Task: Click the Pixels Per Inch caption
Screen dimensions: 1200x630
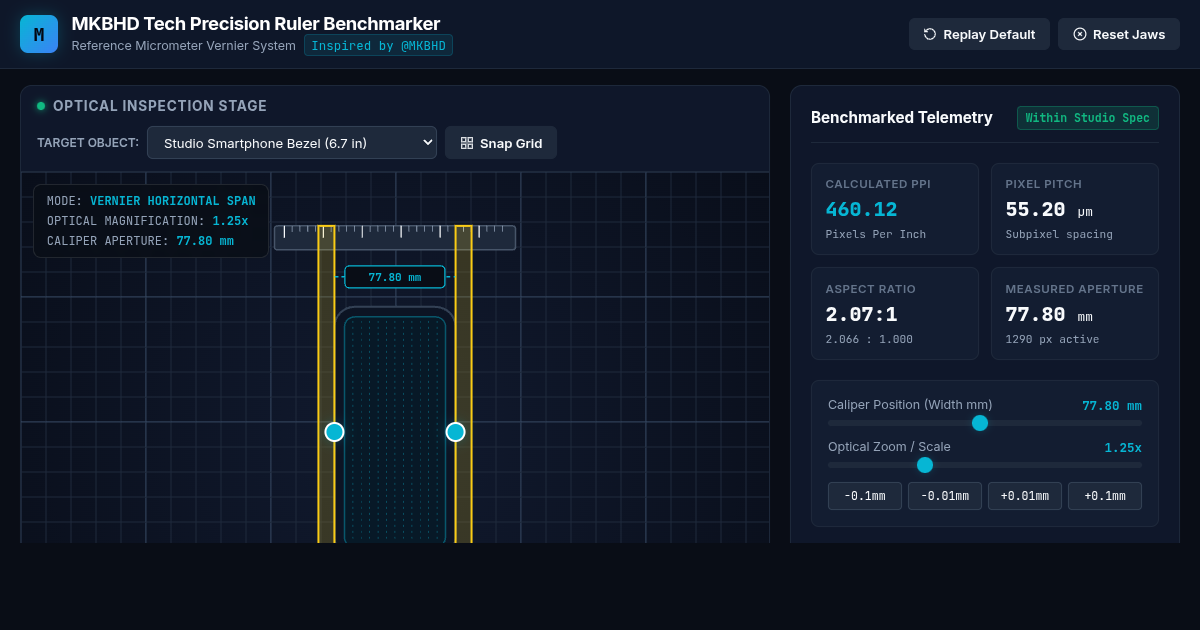Action: 876,234
